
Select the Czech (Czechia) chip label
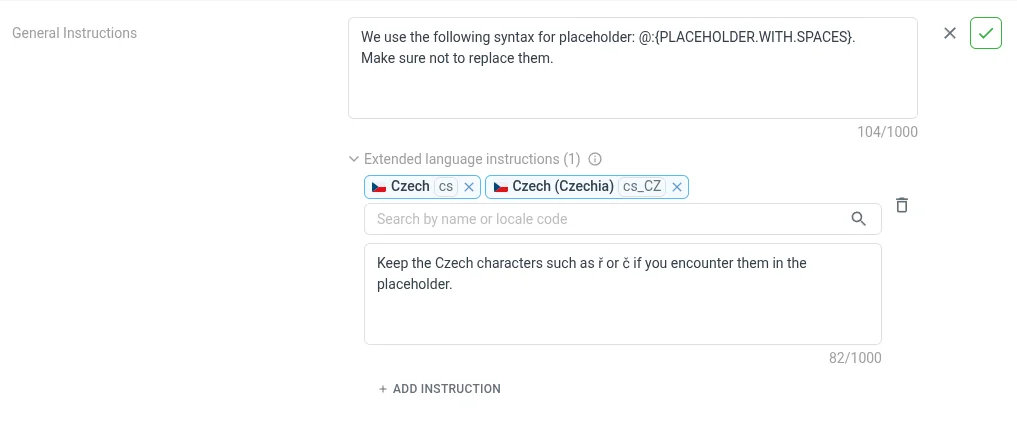[563, 187]
